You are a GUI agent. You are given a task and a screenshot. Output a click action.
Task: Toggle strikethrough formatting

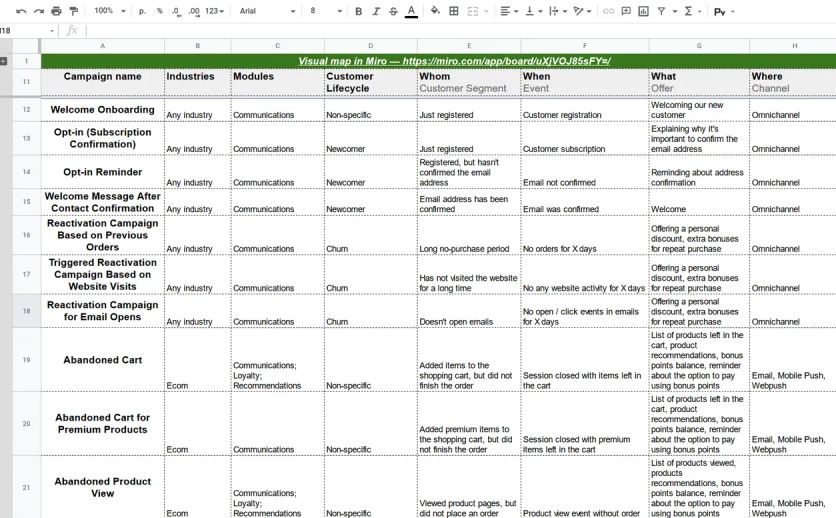[x=393, y=11]
